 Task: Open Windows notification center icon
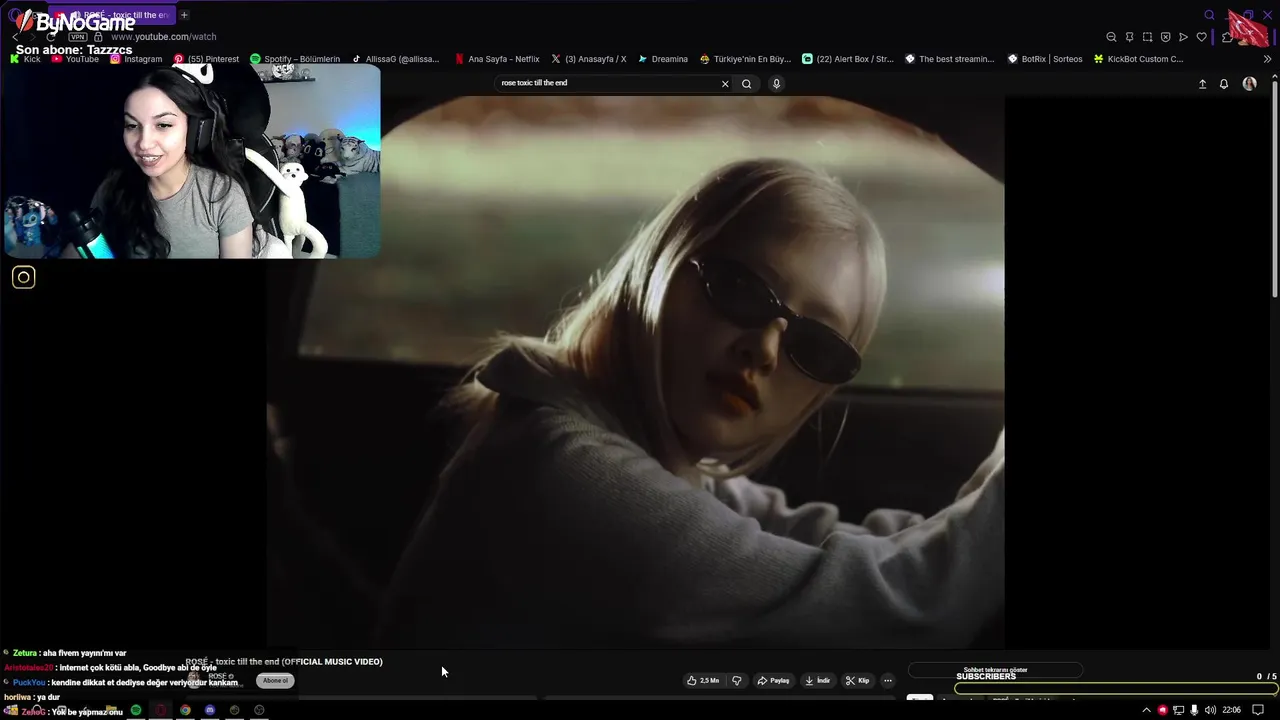(1258, 710)
